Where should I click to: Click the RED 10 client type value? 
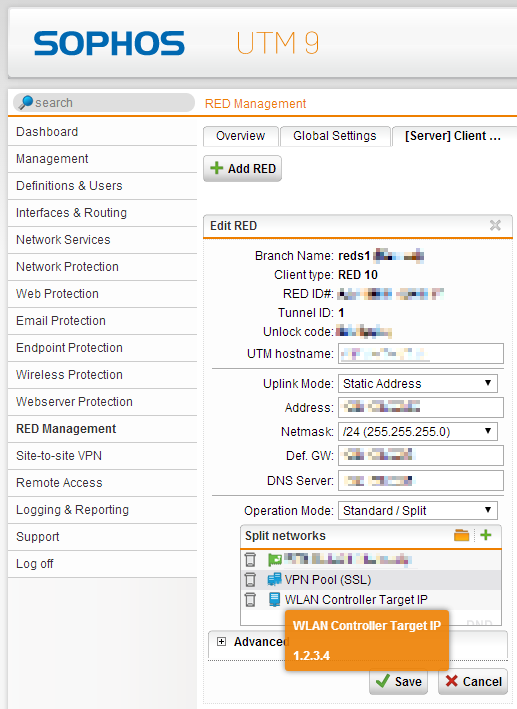358,275
